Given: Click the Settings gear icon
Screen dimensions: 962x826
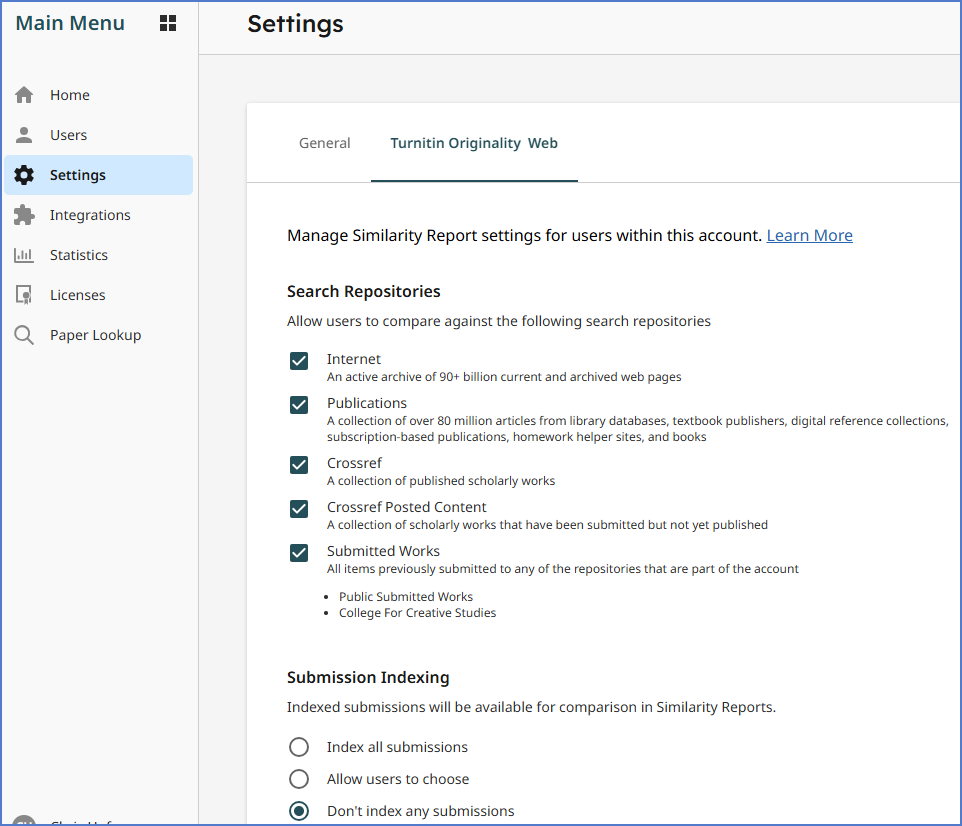Looking at the screenshot, I should pyautogui.click(x=24, y=175).
